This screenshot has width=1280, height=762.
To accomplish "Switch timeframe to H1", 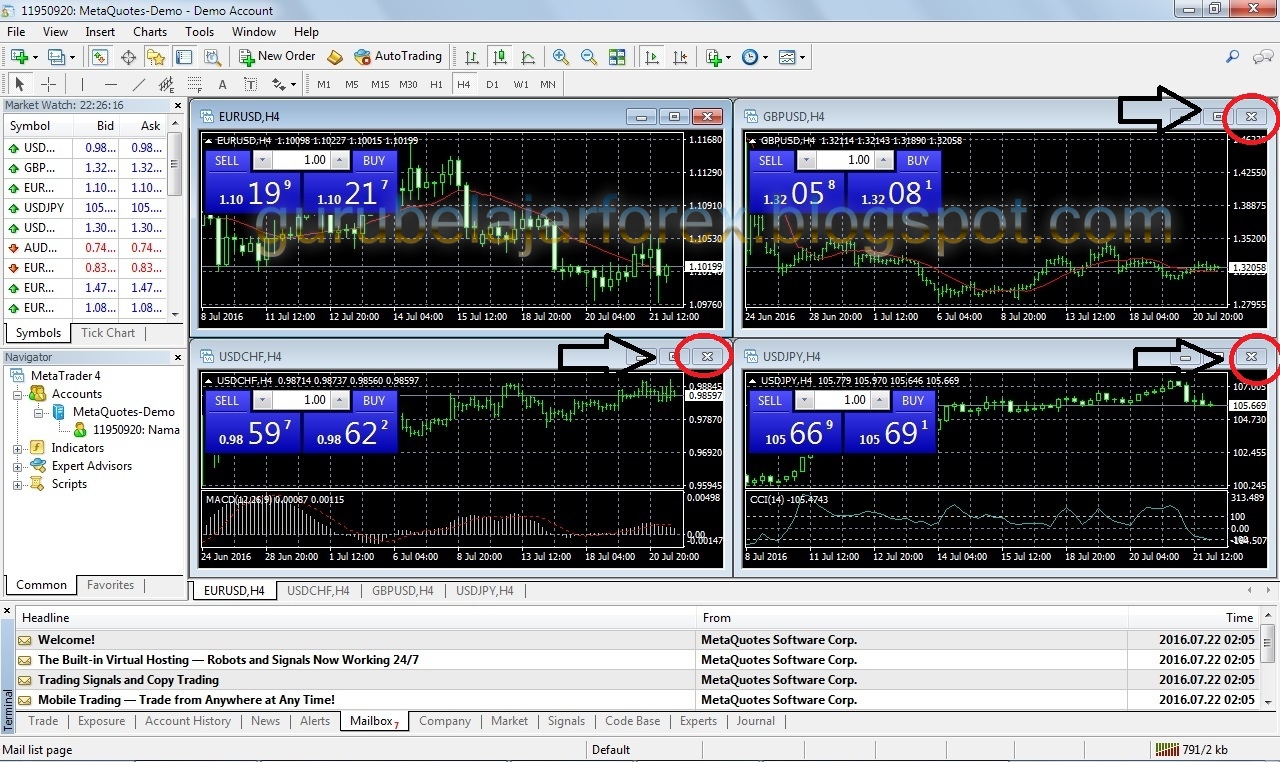I will 436,85.
